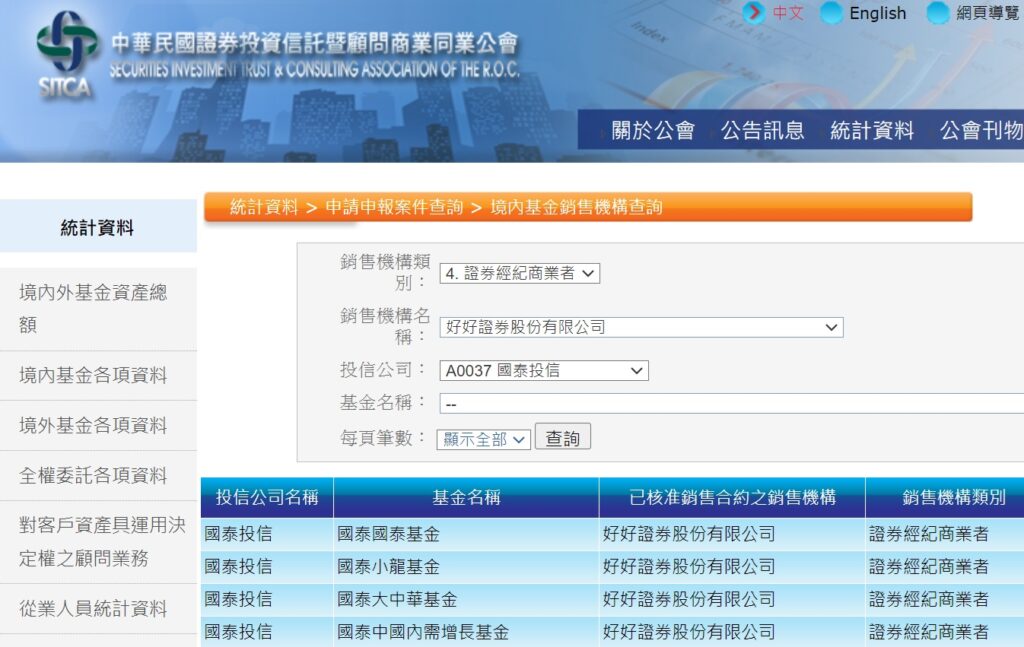The image size is (1024, 647).
Task: Click the 查詢 search button
Action: [x=562, y=437]
